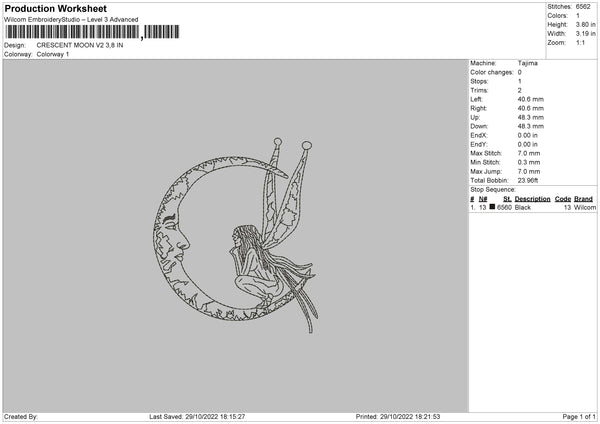Image resolution: width=600 pixels, height=424 pixels.
Task: Click the 'Production Worksheet' title
Action: pyautogui.click(x=55, y=8)
